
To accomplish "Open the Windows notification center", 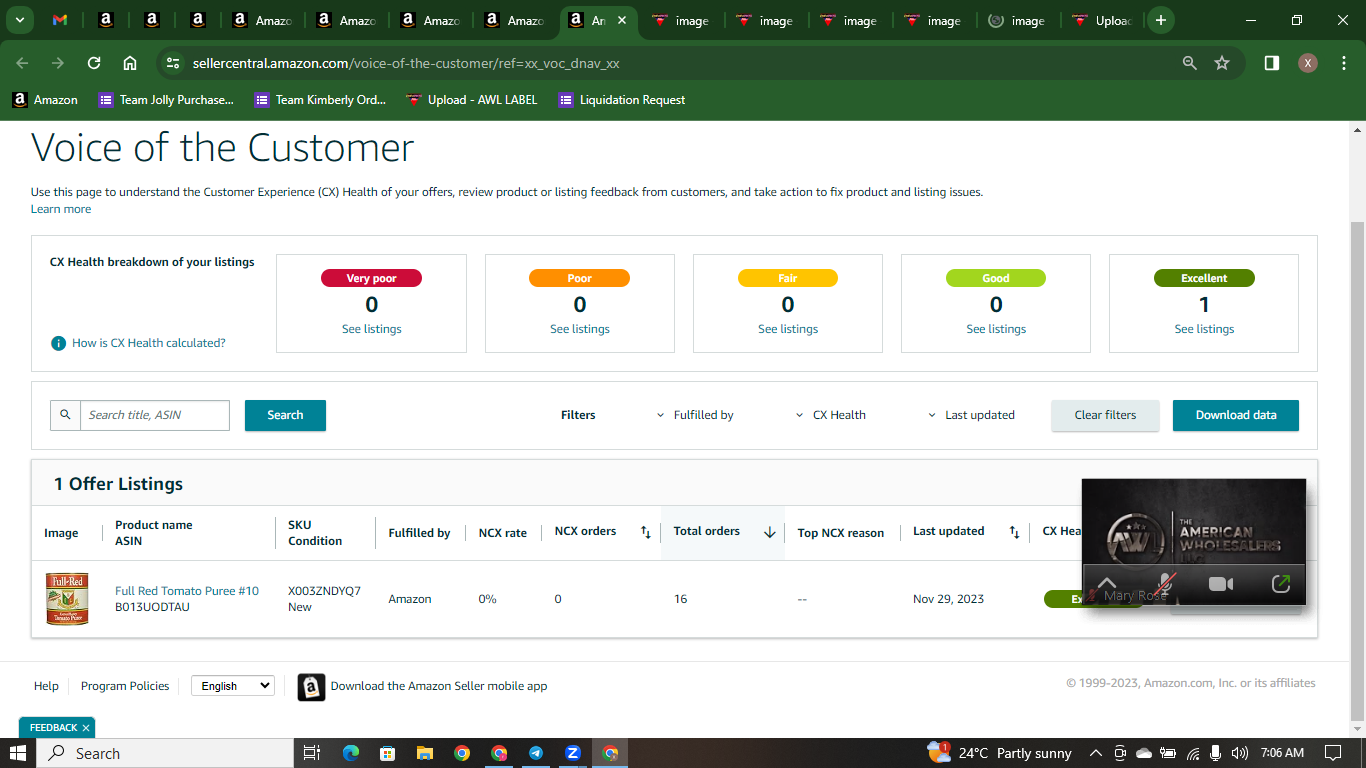I will pyautogui.click(x=1332, y=753).
